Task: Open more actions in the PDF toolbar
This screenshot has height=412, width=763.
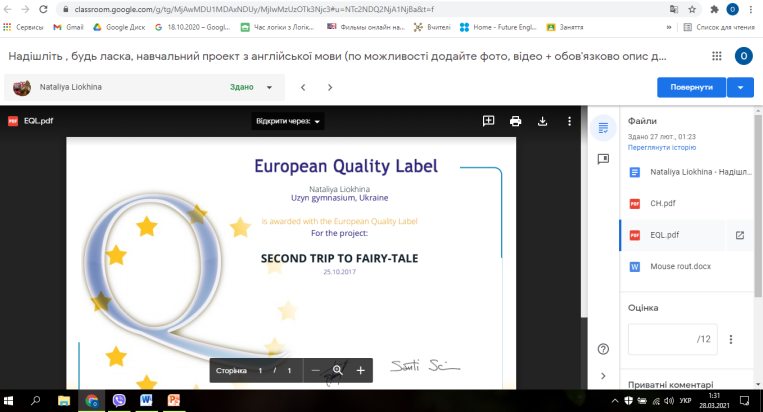Action: click(x=569, y=121)
